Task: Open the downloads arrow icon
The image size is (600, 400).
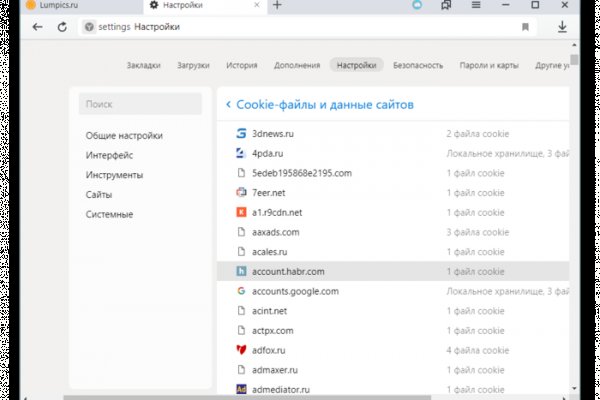Action: [562, 27]
